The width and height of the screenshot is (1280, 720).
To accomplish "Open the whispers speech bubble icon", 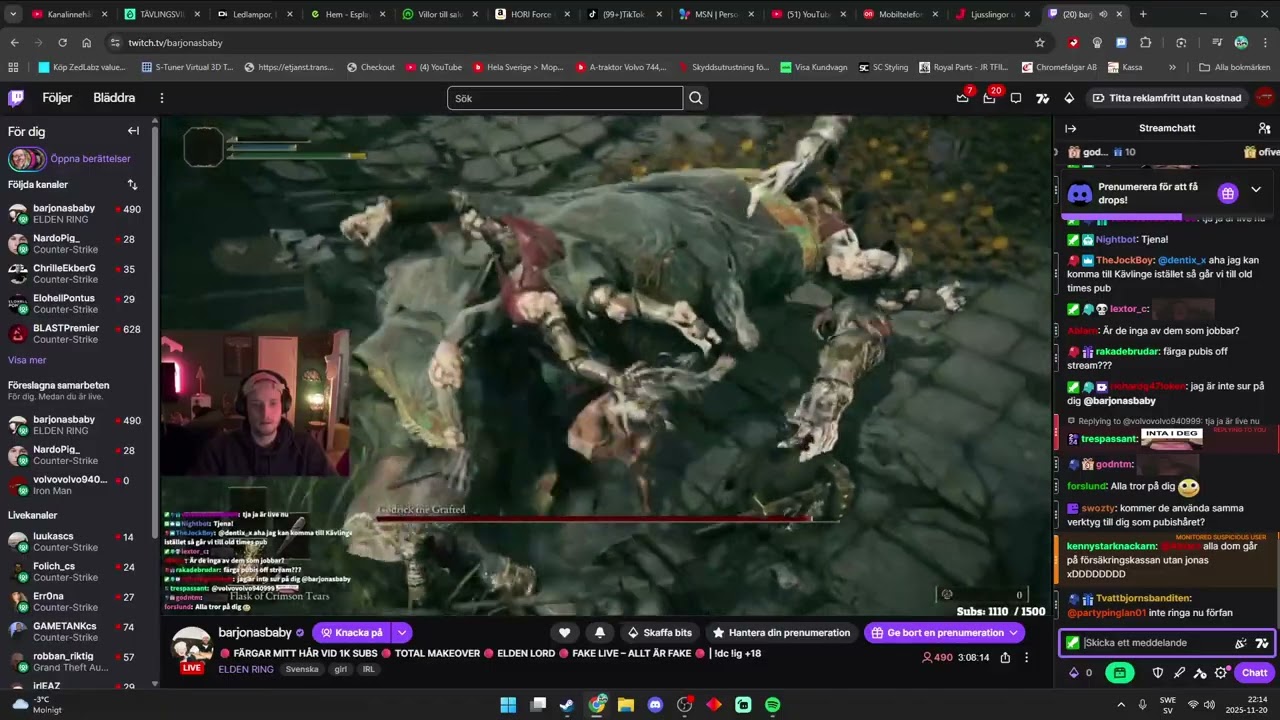I will [x=1016, y=98].
